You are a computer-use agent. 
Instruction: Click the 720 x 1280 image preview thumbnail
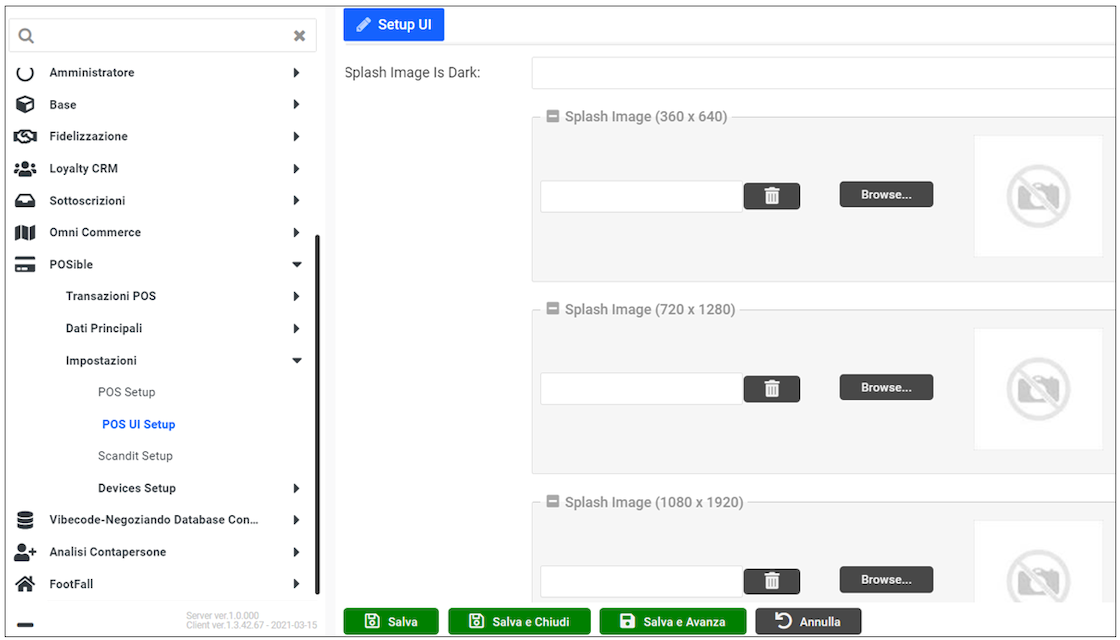(x=1038, y=389)
